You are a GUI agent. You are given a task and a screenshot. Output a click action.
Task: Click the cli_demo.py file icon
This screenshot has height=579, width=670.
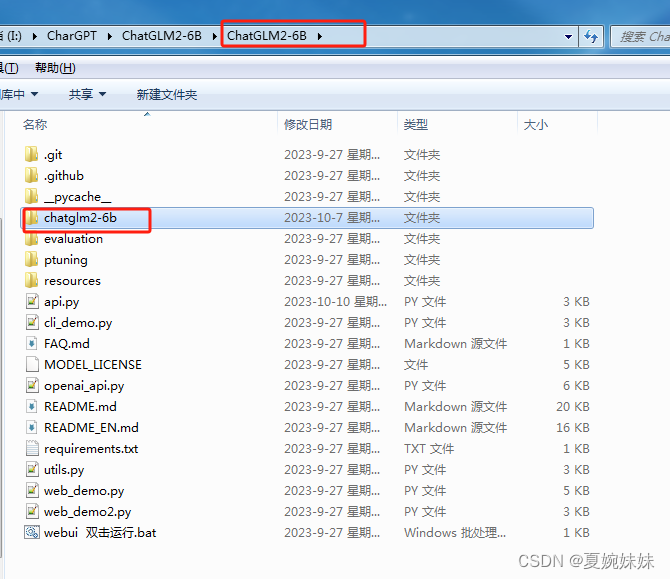(32, 322)
